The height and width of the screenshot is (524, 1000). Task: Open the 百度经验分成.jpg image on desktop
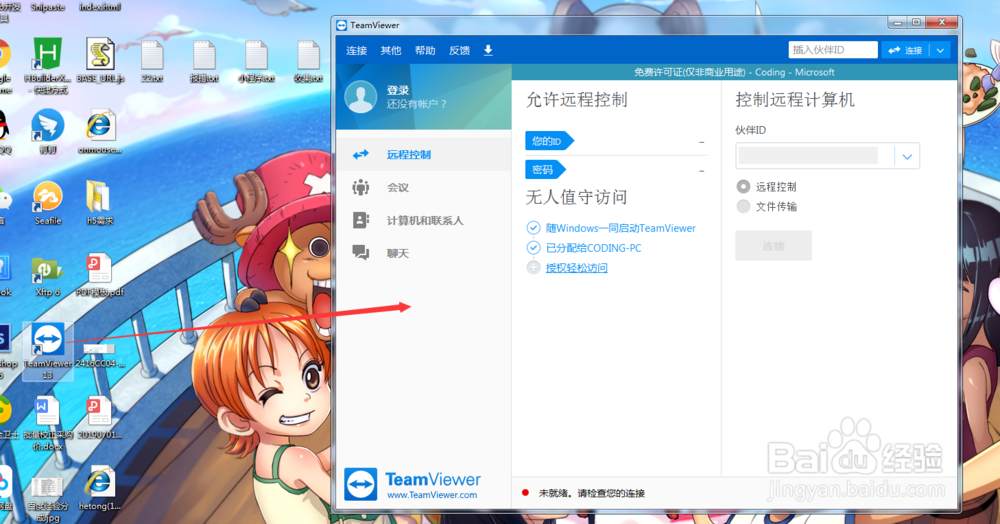(48, 499)
